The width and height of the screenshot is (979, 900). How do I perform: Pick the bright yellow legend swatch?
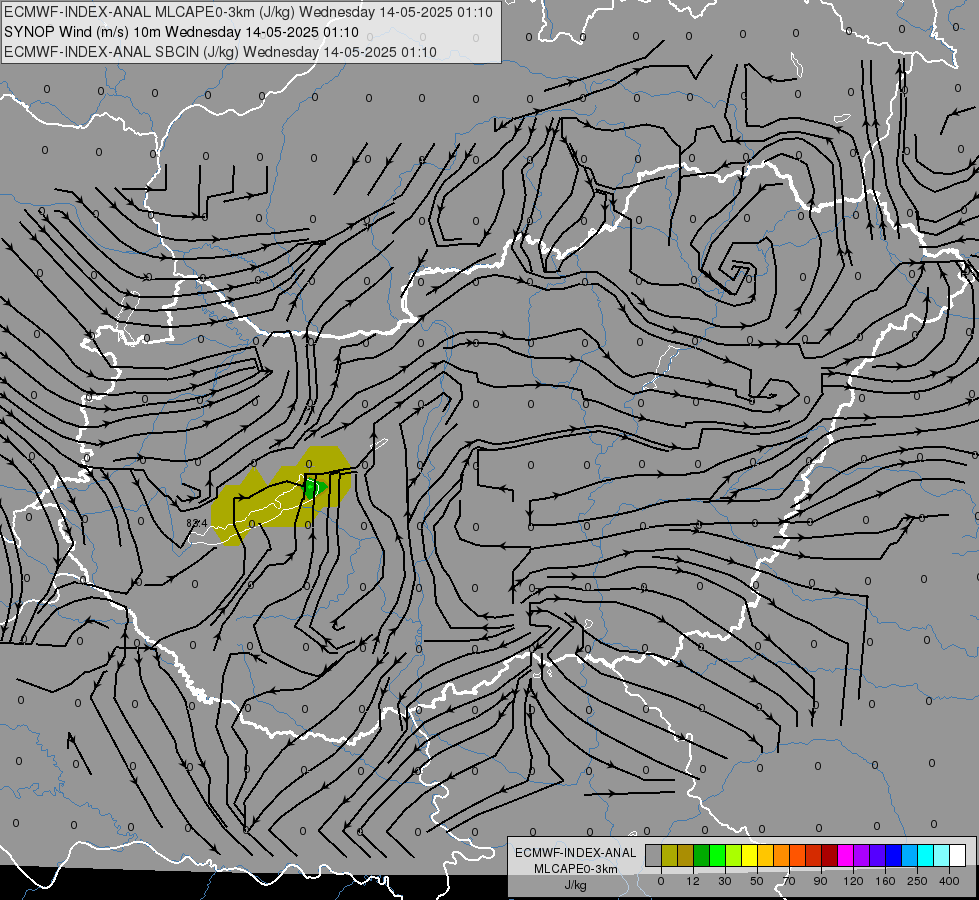750,855
